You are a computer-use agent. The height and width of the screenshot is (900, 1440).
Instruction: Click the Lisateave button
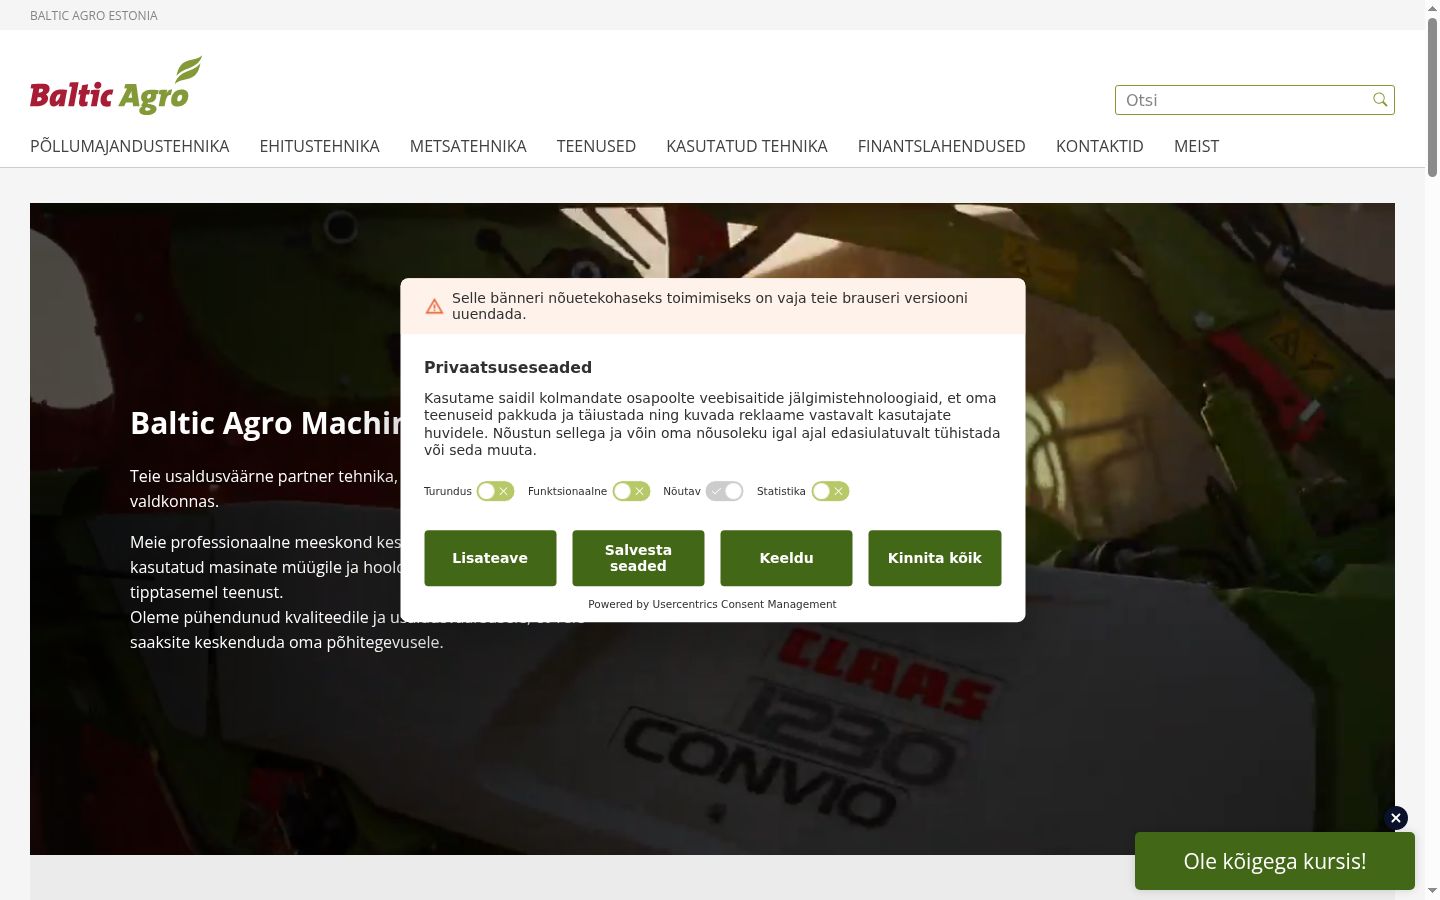coord(490,558)
